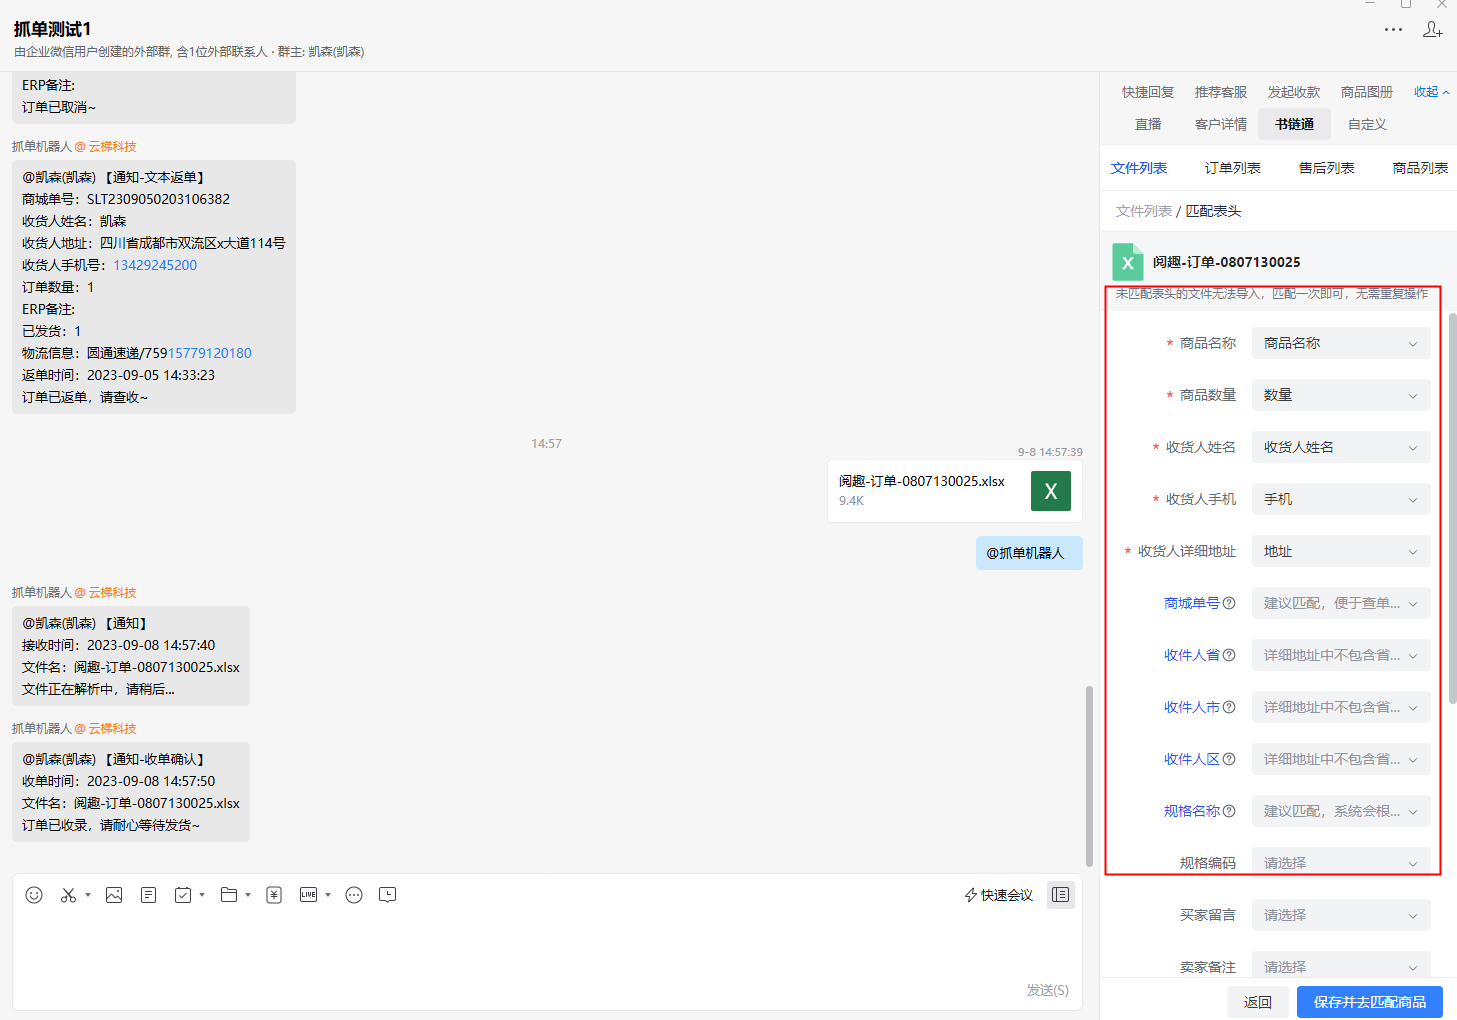The height and width of the screenshot is (1020, 1457).
Task: Expand arrow beside the folder icon
Action: coord(248,895)
